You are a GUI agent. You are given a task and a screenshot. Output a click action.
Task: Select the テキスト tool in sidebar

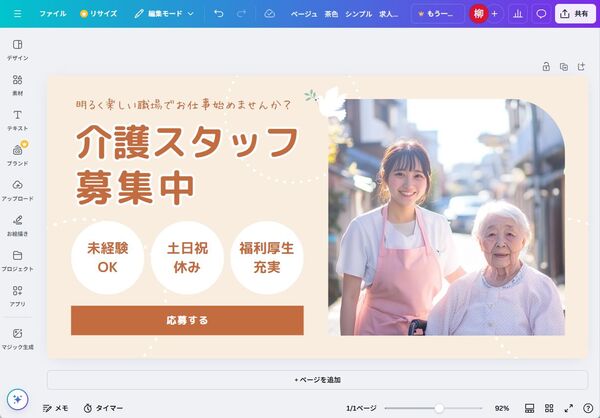18,120
